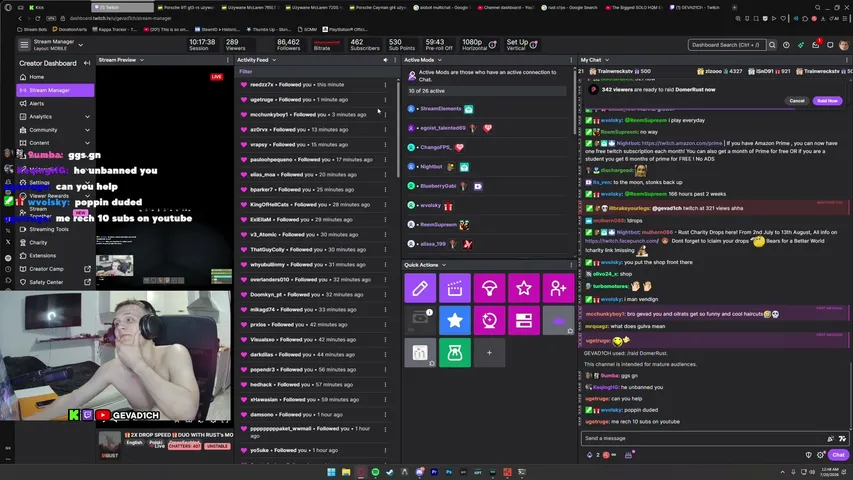Open Active Mods panel three-dot options
The width and height of the screenshot is (853, 480).
571,60
